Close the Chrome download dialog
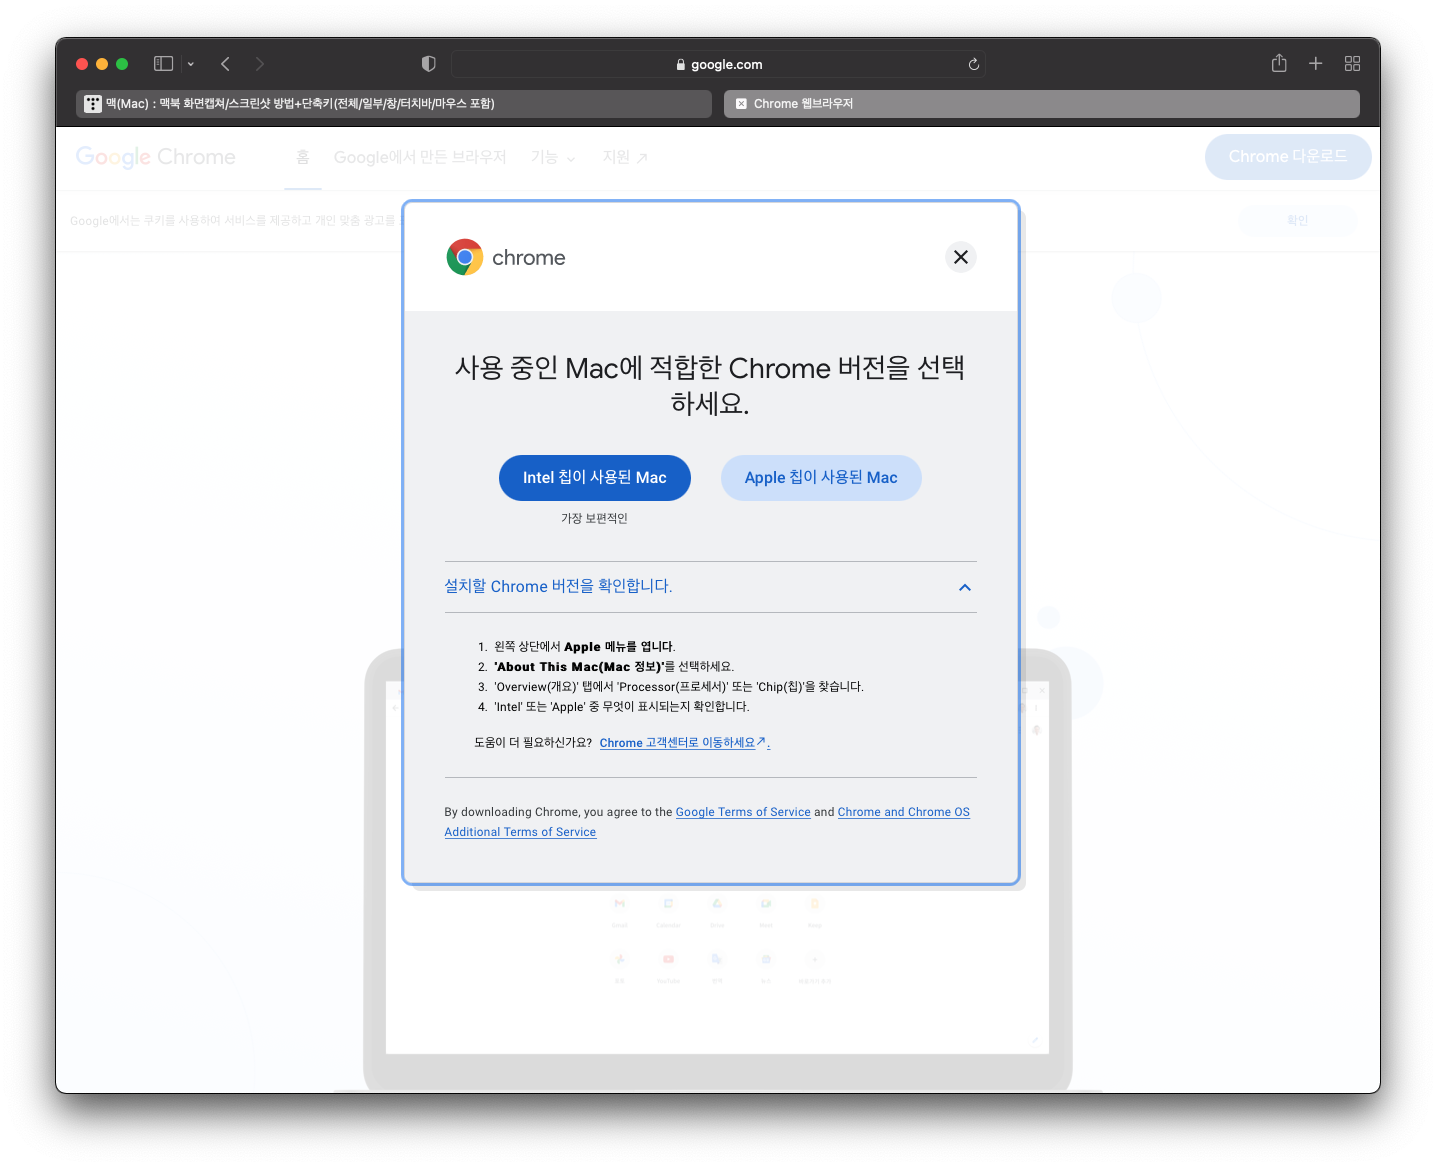 (960, 257)
